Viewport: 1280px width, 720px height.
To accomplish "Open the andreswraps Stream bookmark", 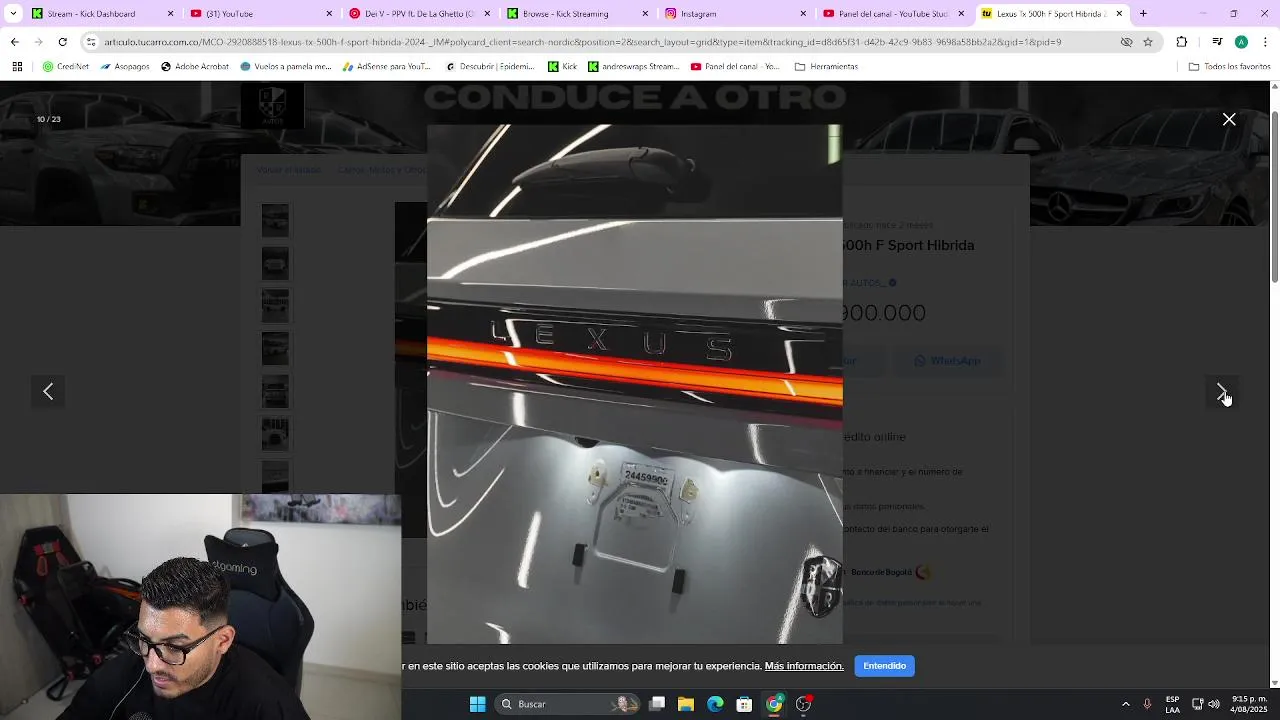I will (634, 66).
